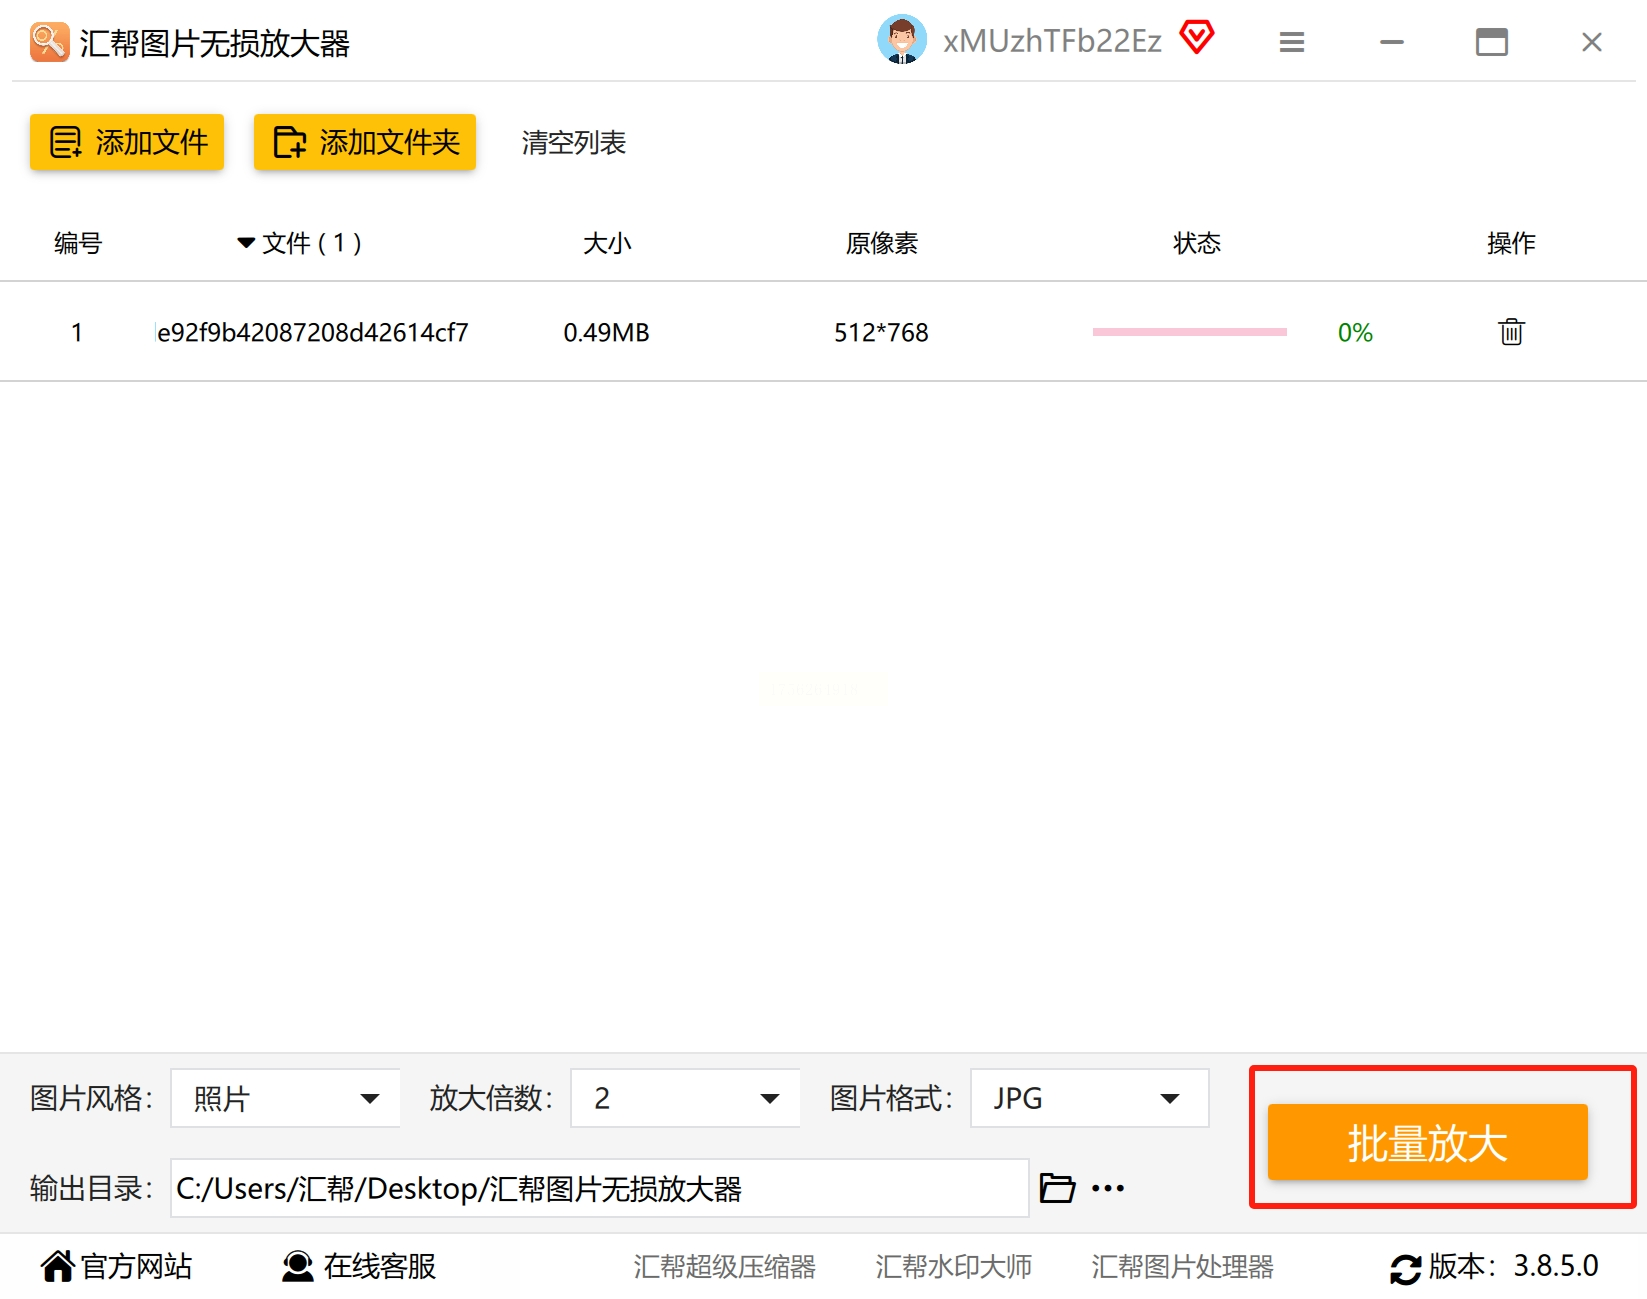Click the 添加文件 button
The height and width of the screenshot is (1299, 1647).
[x=127, y=142]
